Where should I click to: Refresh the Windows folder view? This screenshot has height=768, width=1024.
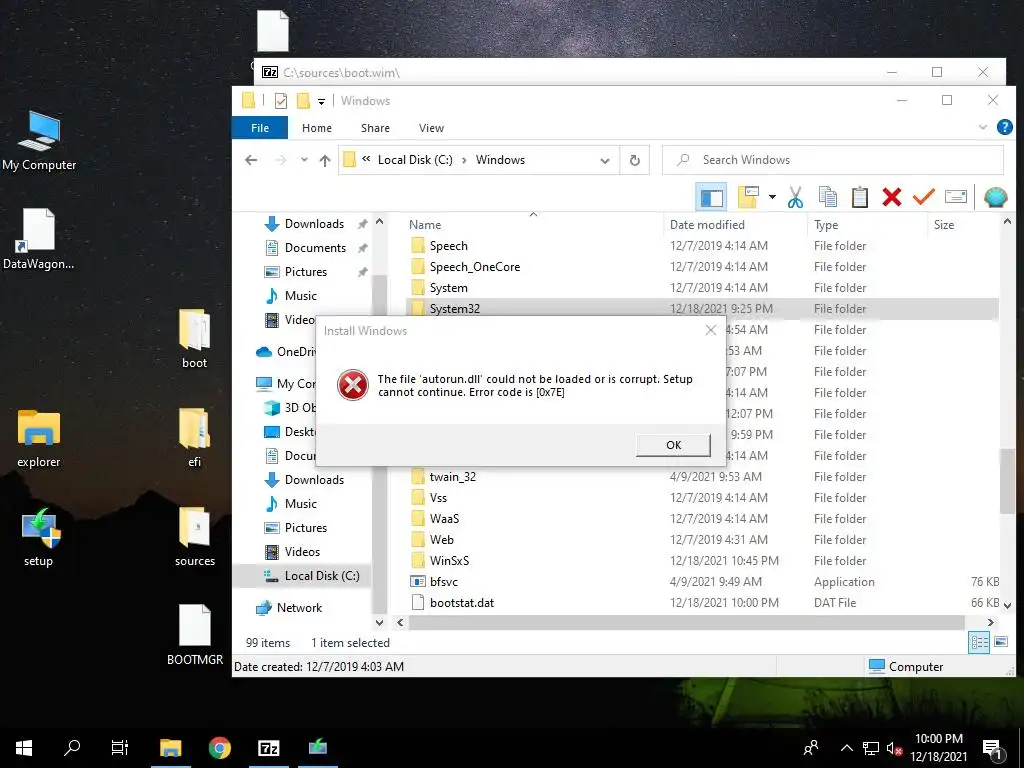(x=634, y=161)
